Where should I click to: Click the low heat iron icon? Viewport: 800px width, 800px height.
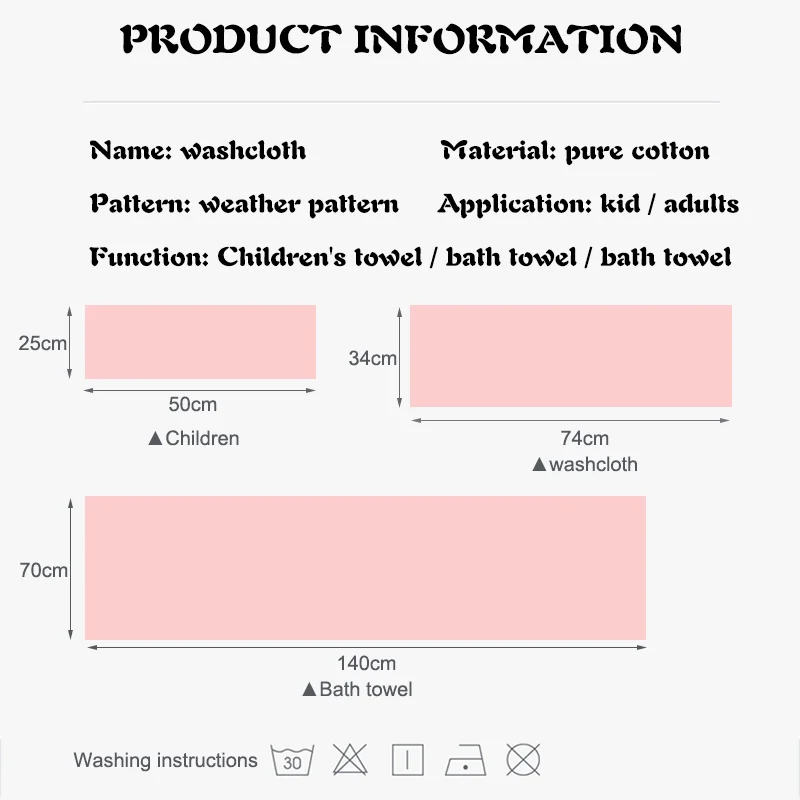tap(465, 761)
